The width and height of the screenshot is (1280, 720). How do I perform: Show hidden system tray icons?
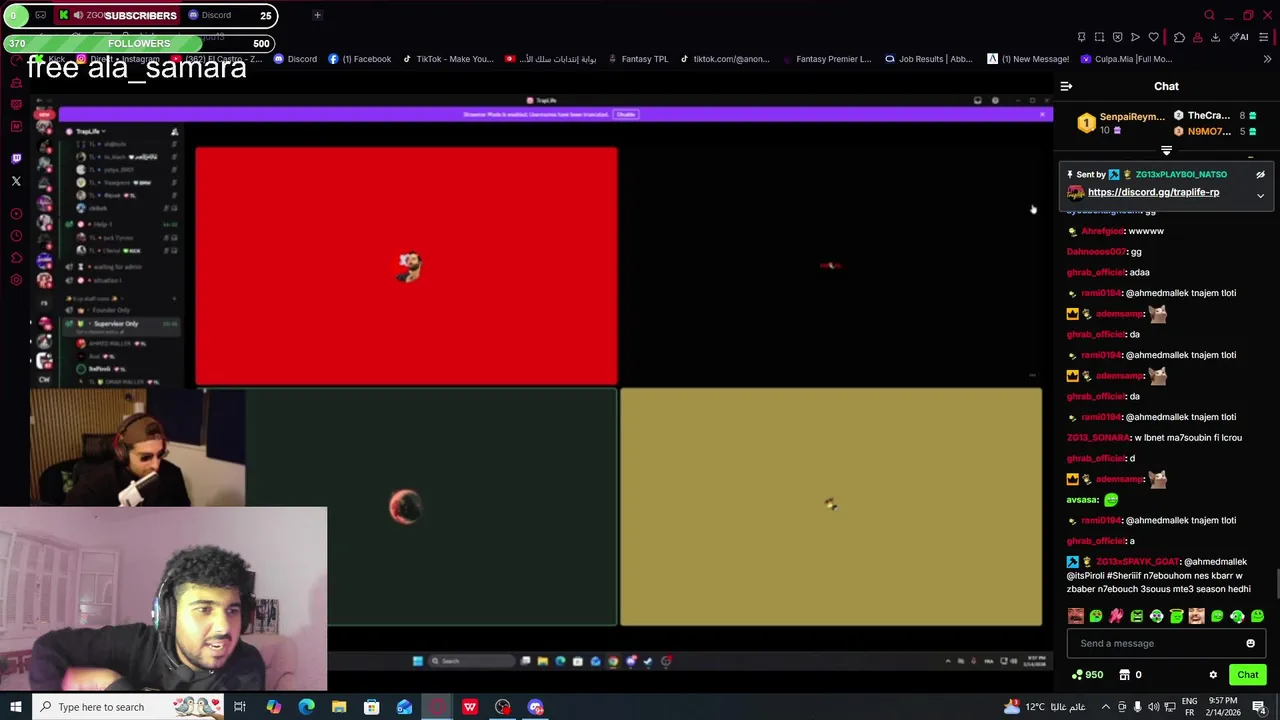tap(1107, 707)
